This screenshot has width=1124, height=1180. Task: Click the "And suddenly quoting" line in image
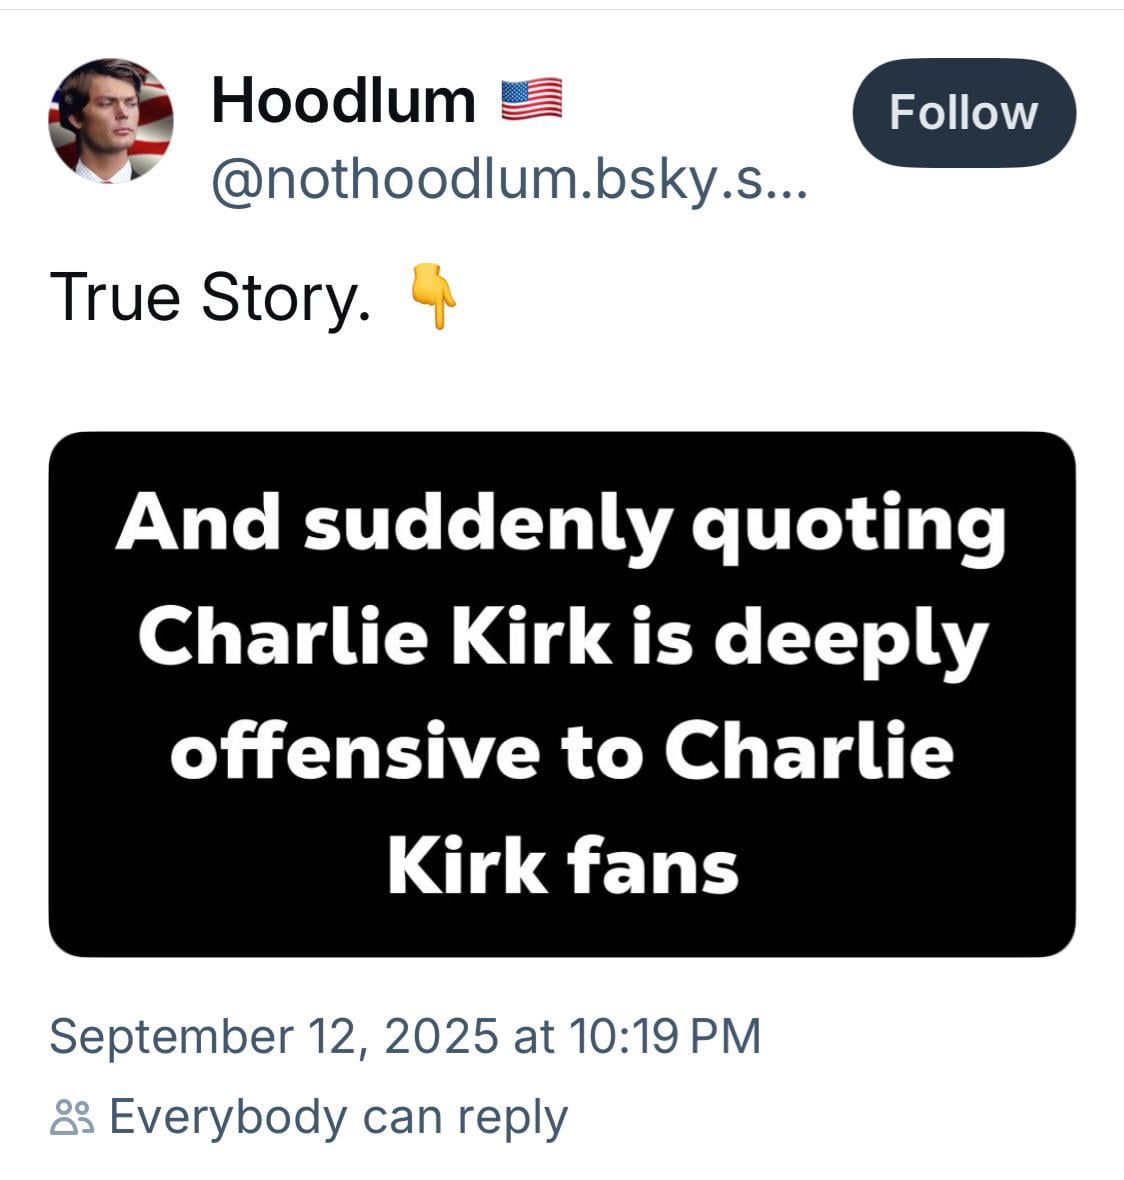560,525
